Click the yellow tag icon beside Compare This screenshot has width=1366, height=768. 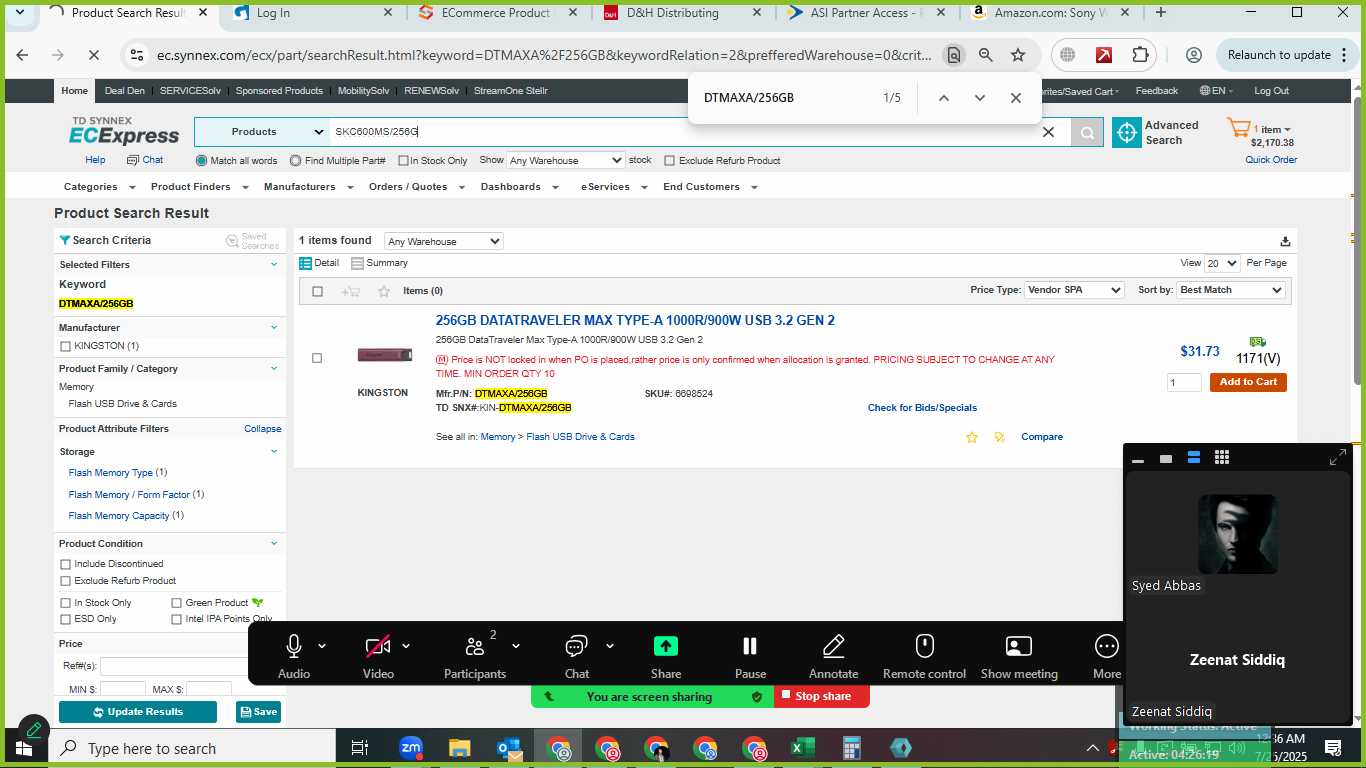(999, 437)
